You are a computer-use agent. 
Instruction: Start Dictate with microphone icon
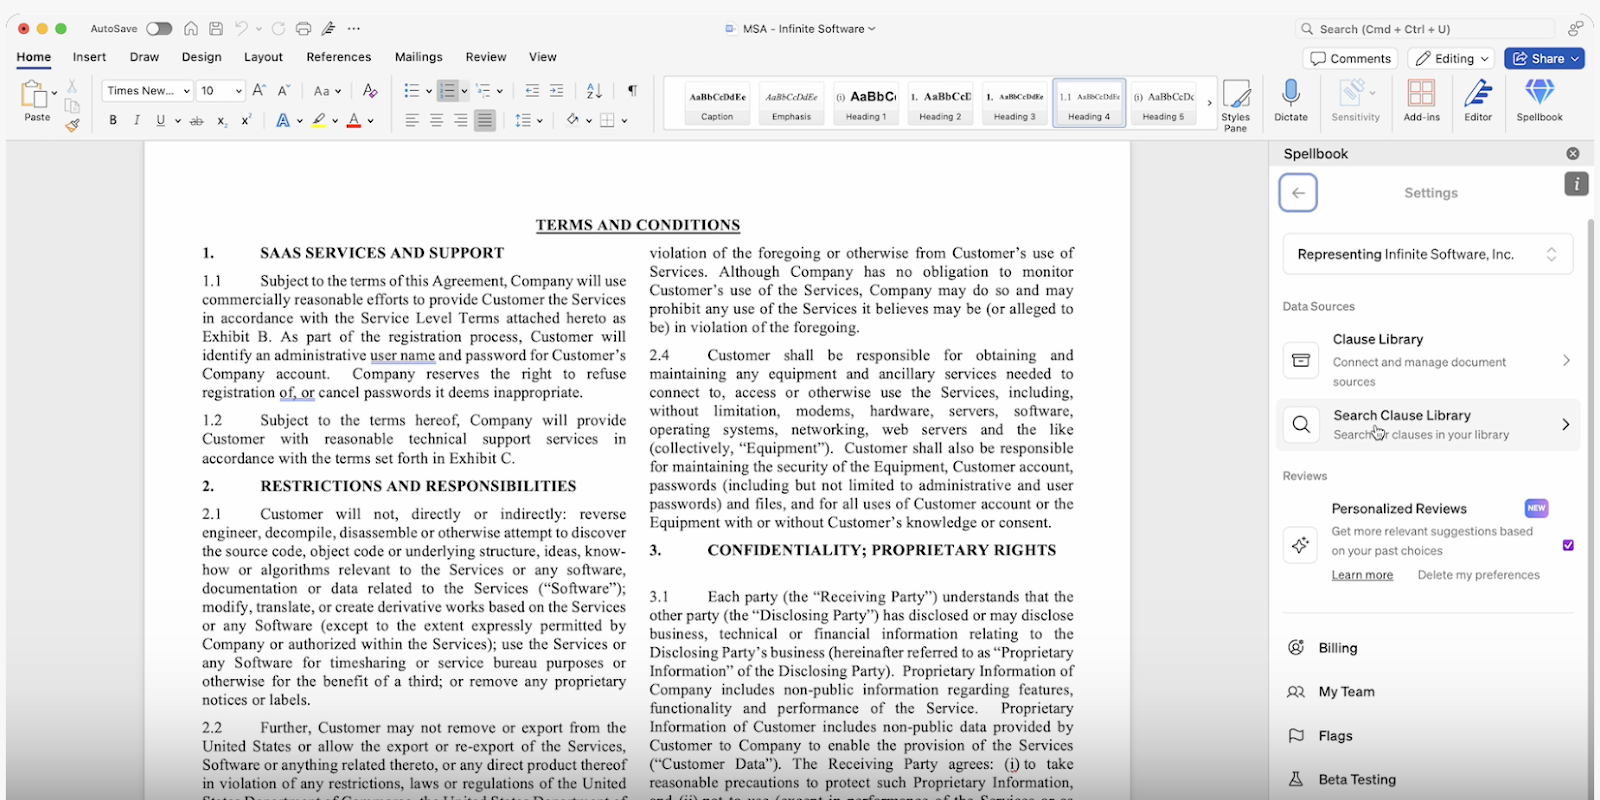point(1291,100)
